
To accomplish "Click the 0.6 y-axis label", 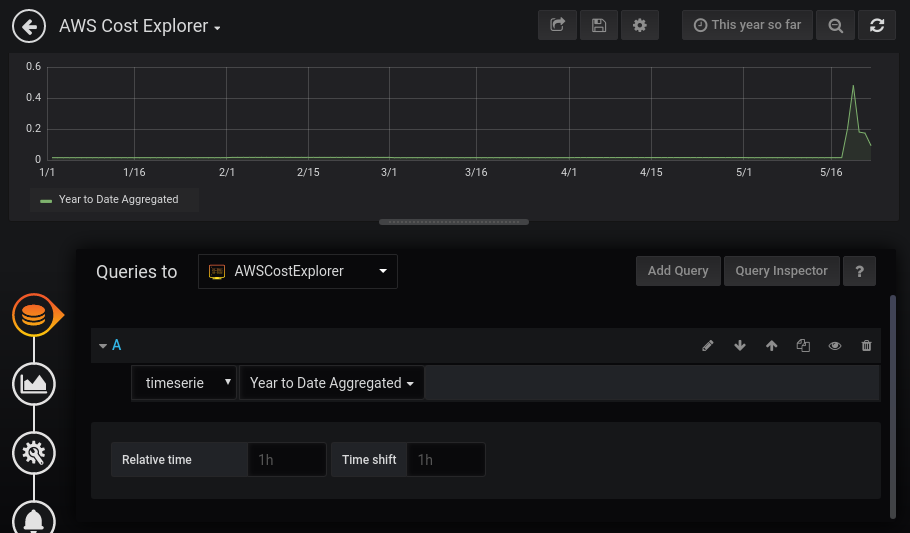I will click(34, 67).
